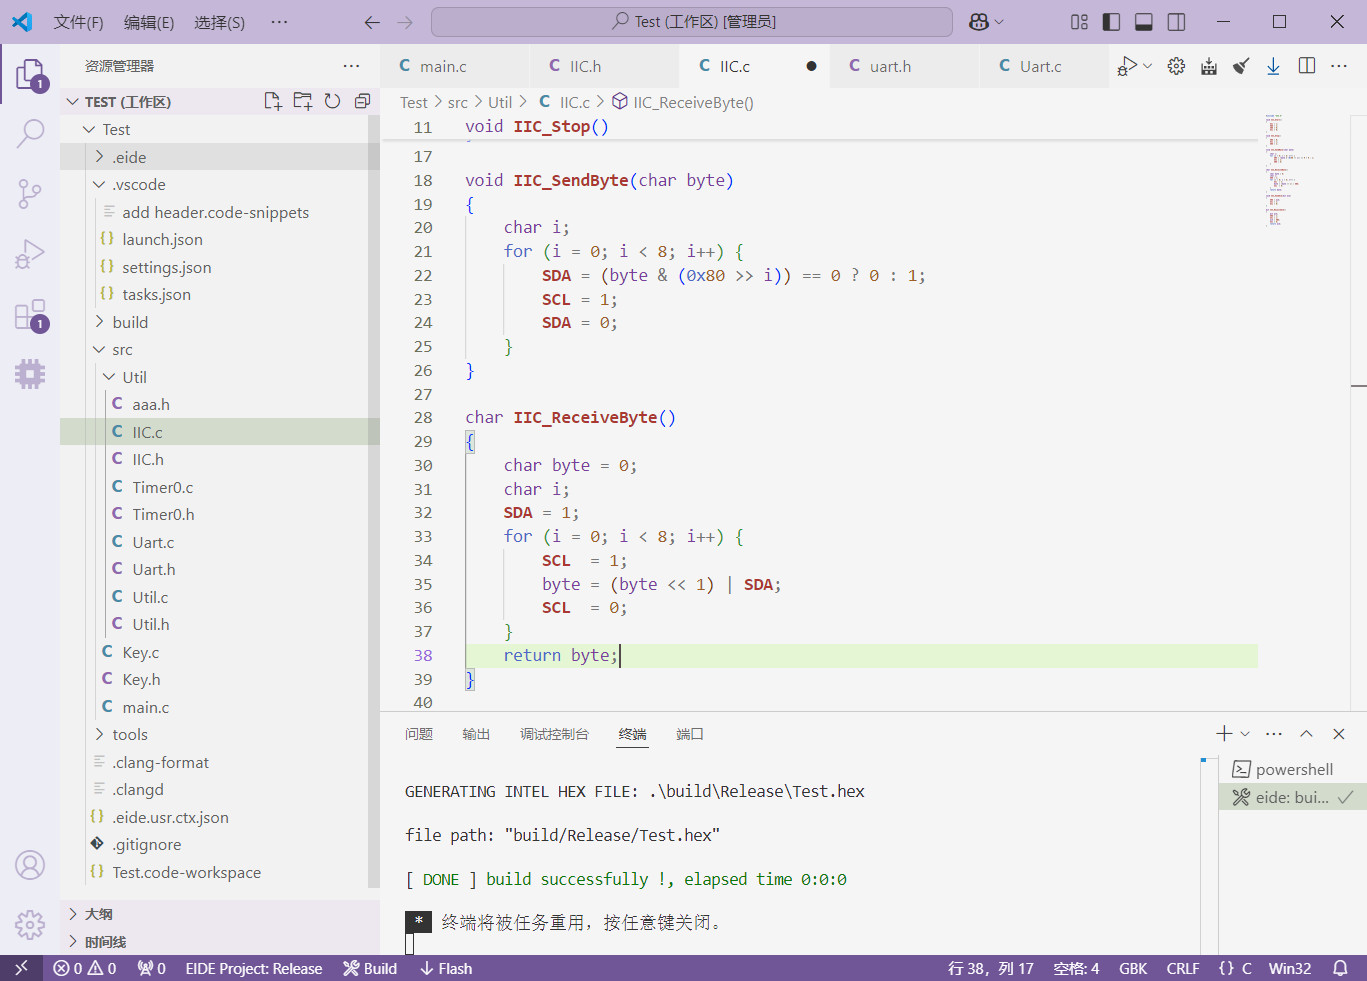Go back with the navigation arrow
This screenshot has width=1367, height=981.
[x=372, y=22]
